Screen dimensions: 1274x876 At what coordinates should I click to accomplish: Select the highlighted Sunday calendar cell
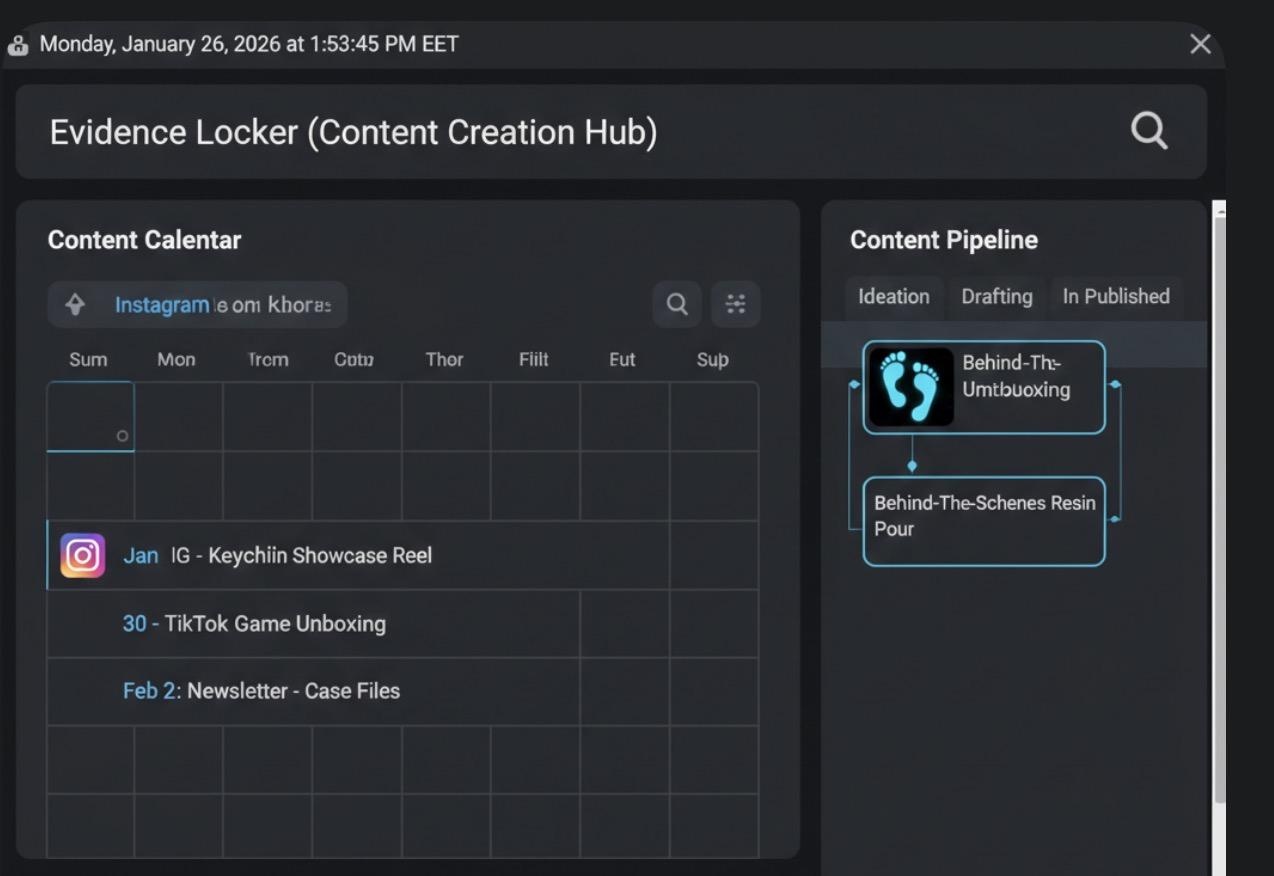(x=90, y=417)
